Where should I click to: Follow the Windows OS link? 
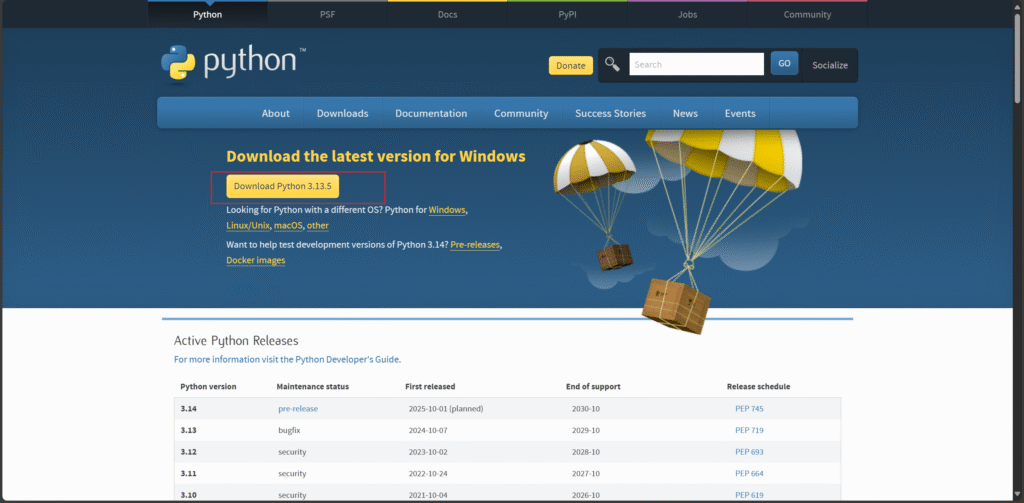pos(447,210)
